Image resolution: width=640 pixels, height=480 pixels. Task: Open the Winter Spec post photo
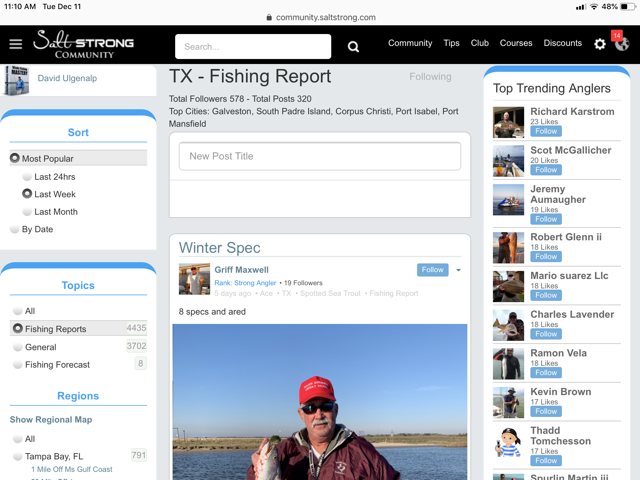(x=320, y=402)
